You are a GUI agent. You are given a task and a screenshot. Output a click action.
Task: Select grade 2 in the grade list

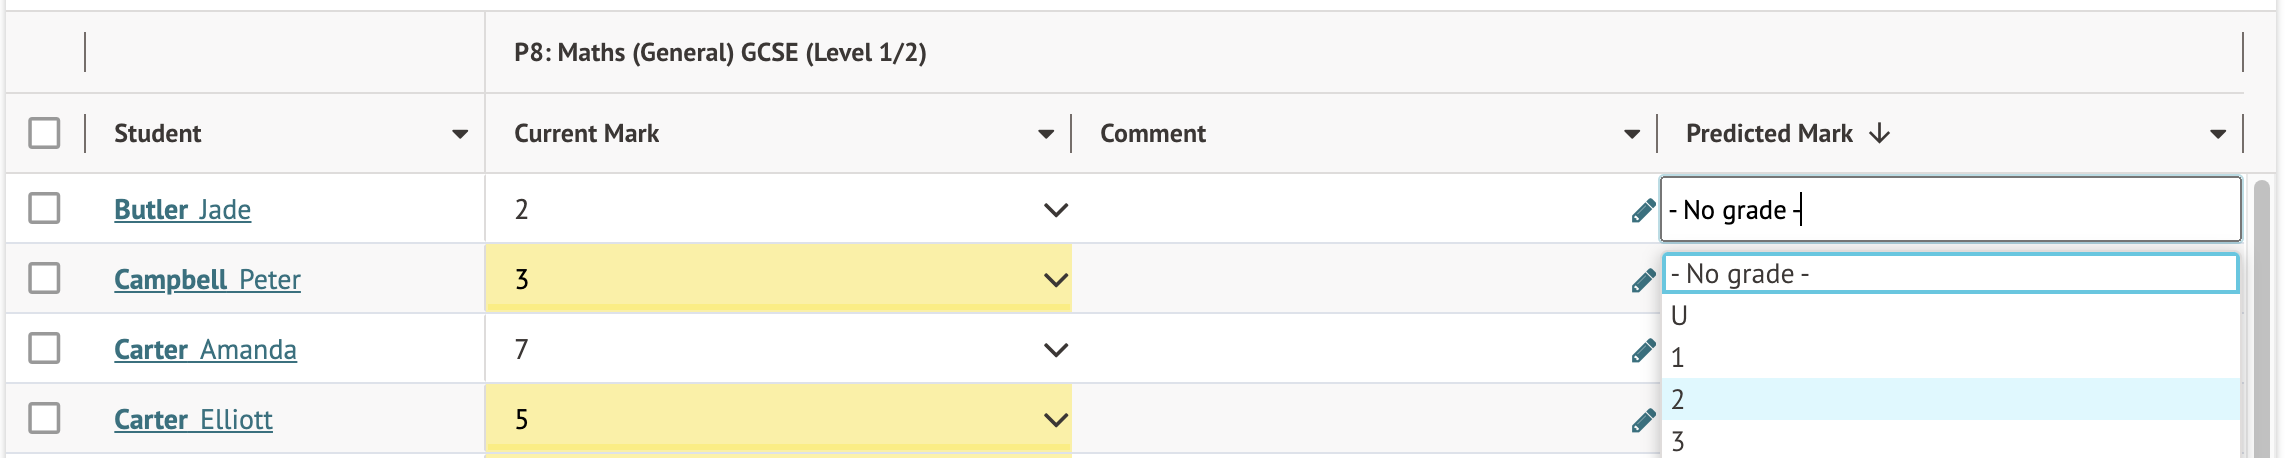point(1678,400)
